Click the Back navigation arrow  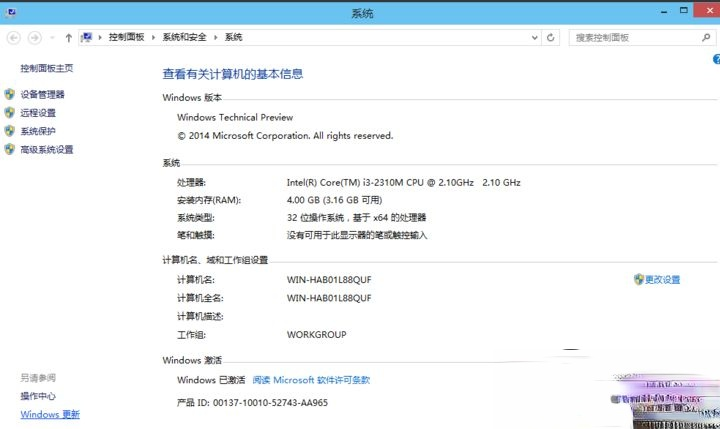tap(14, 37)
